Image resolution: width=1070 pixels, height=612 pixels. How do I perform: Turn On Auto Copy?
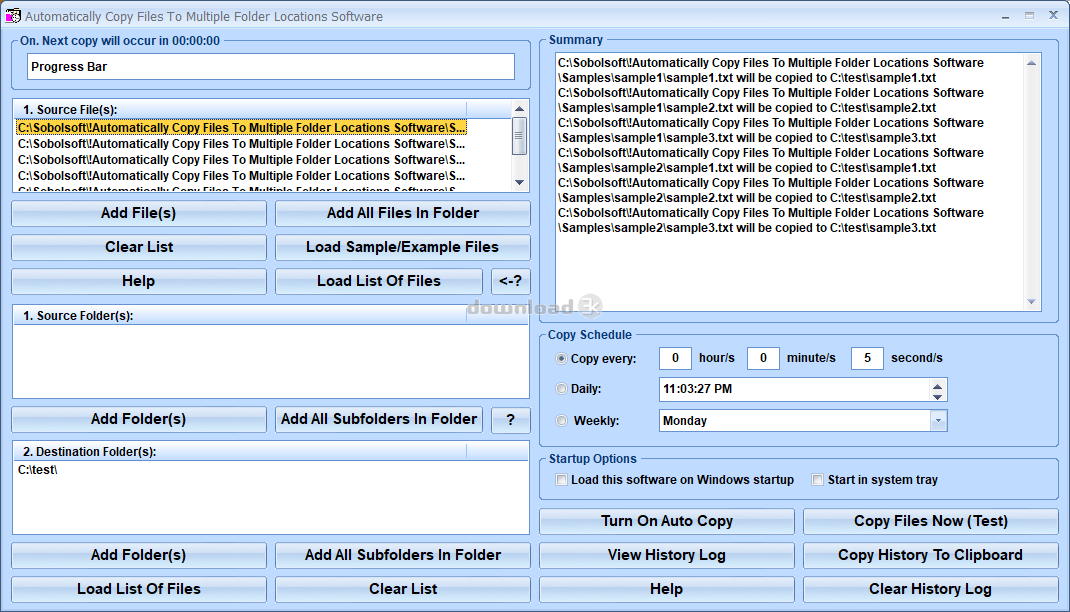[x=667, y=521]
